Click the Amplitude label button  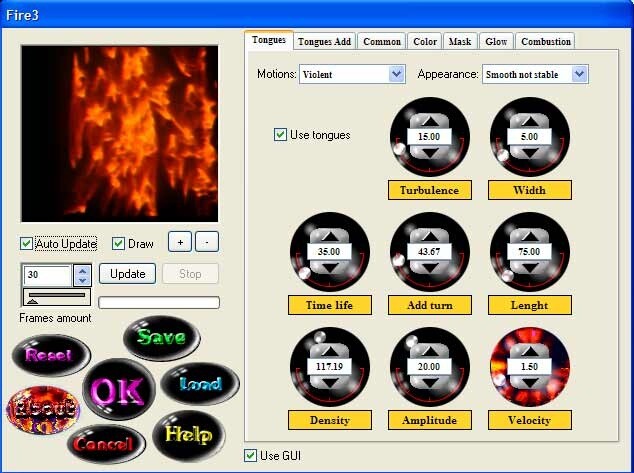point(429,420)
